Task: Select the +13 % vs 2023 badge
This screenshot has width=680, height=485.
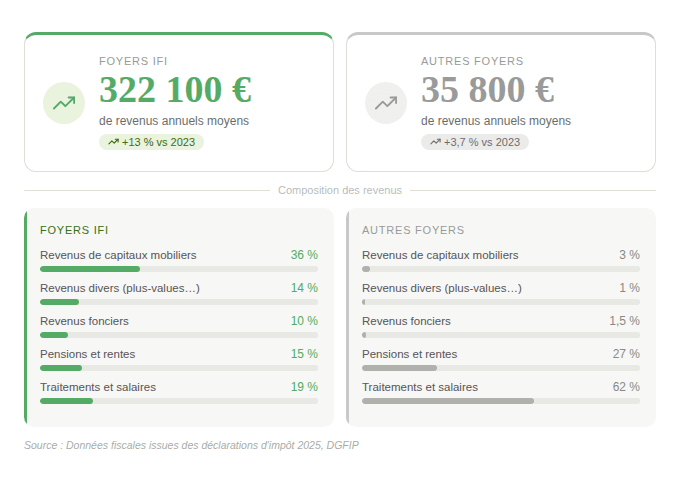Action: (x=151, y=142)
